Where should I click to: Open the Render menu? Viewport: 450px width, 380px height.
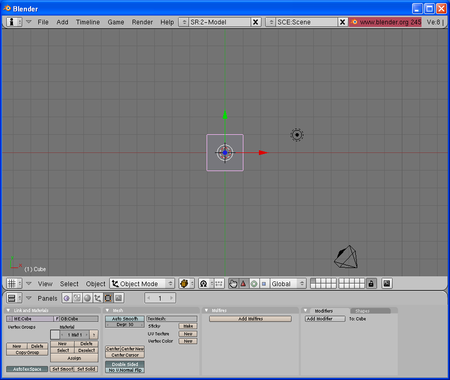click(142, 22)
